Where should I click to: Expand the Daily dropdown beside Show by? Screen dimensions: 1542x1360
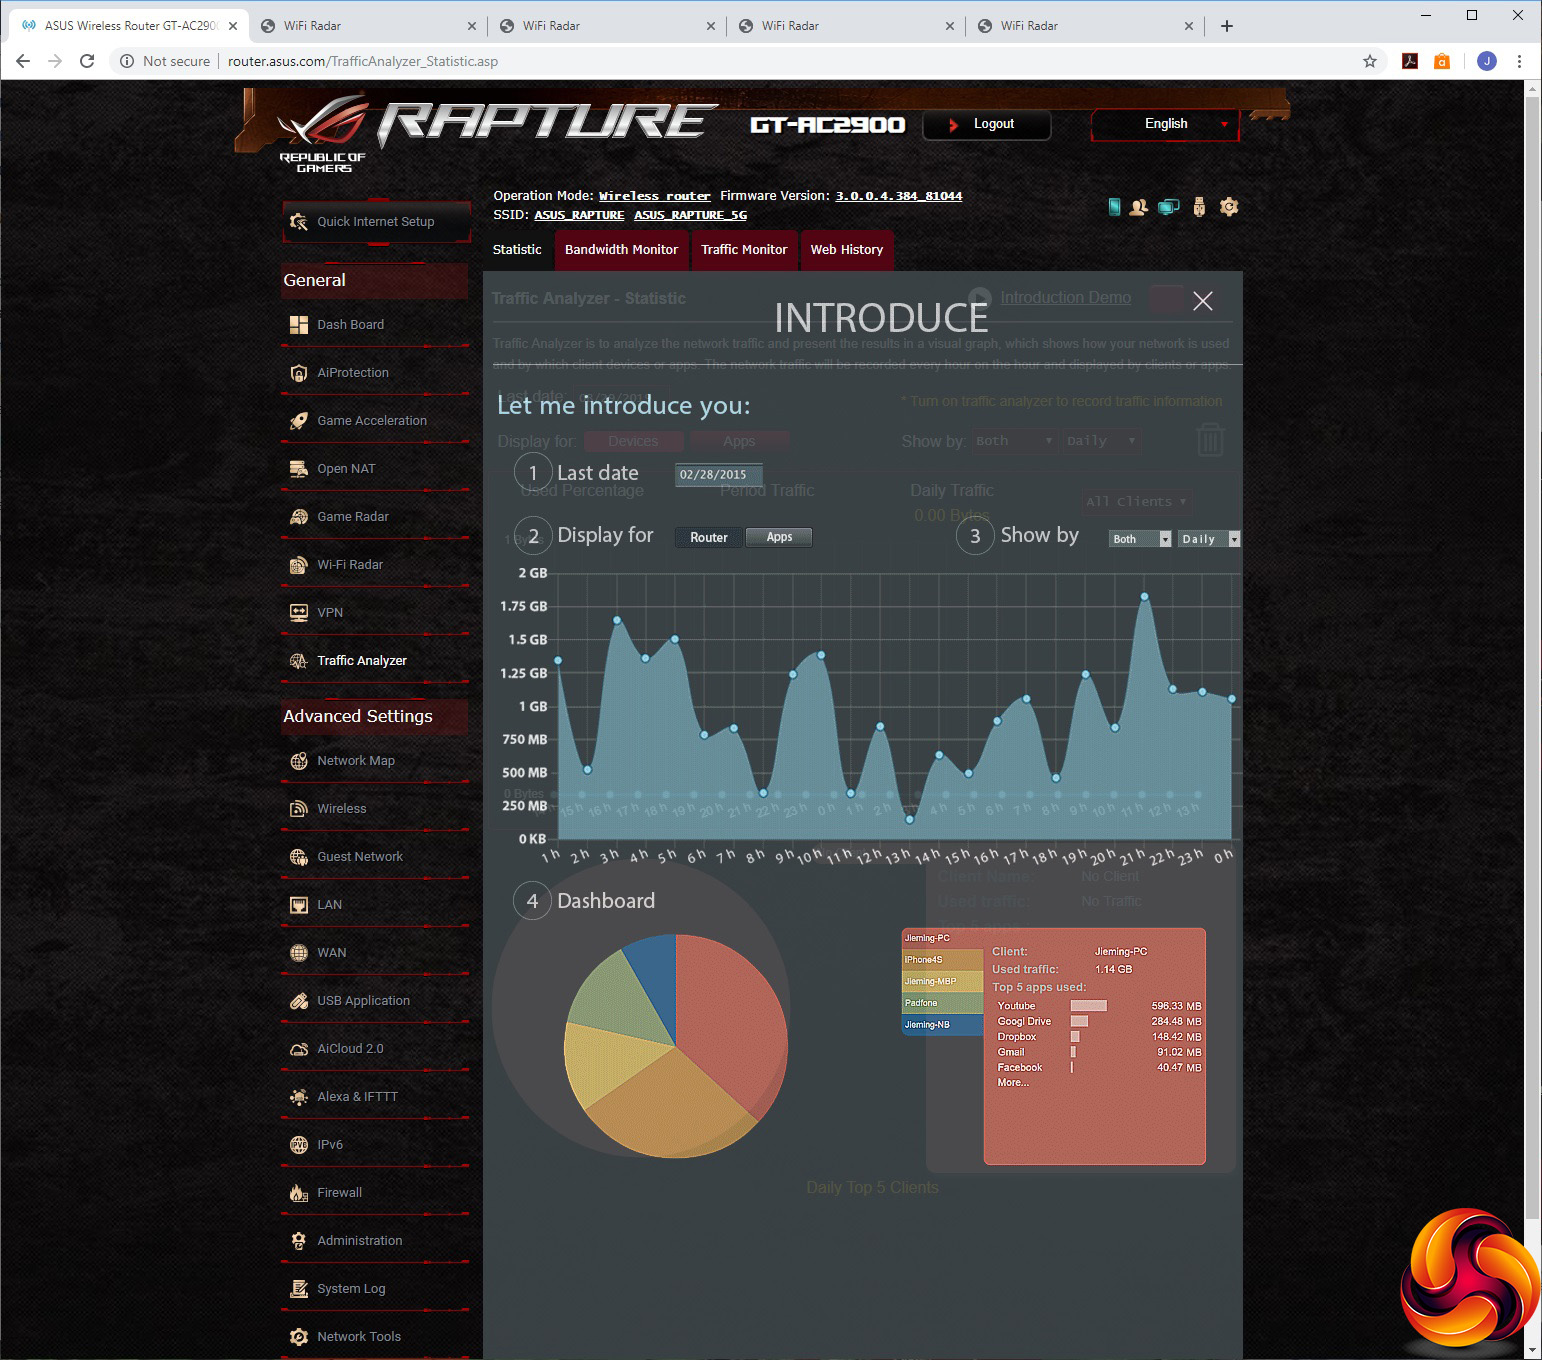1209,539
